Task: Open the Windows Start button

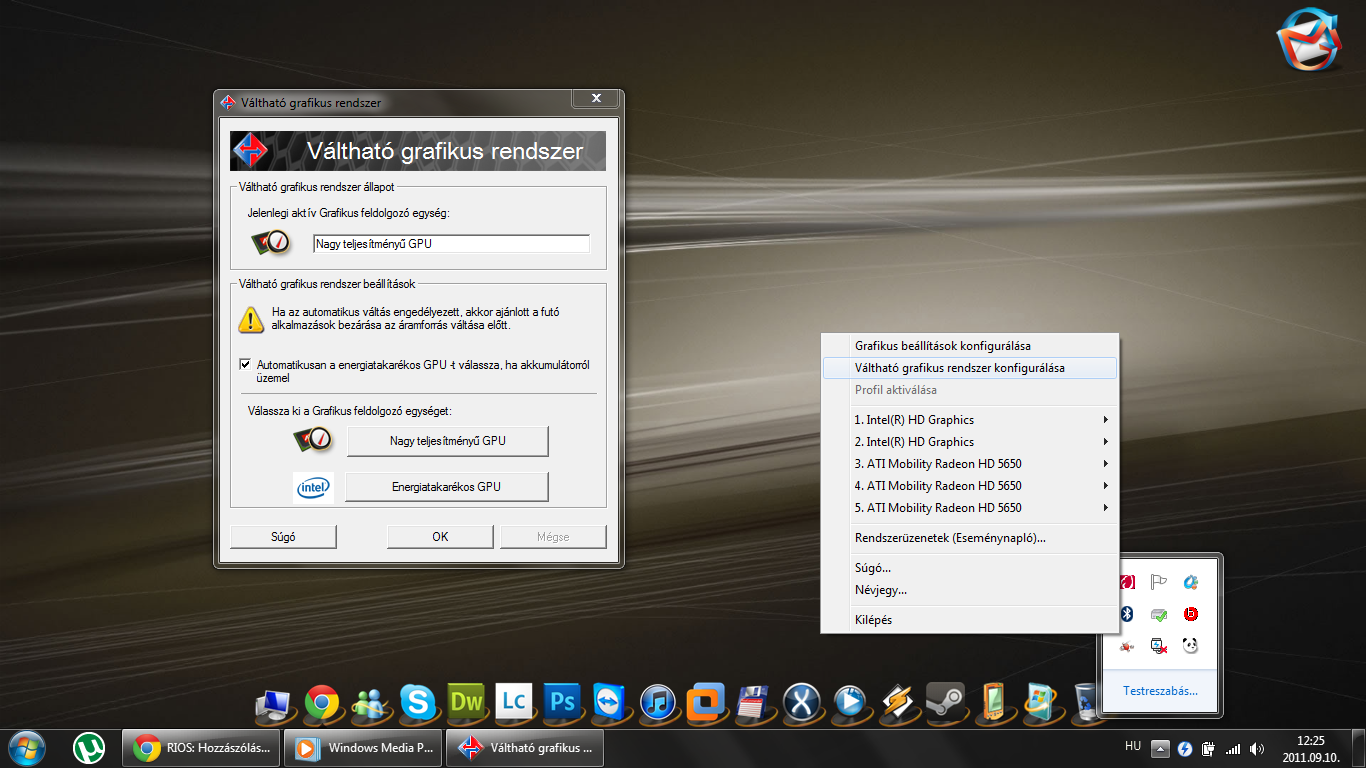Action: coord(27,747)
